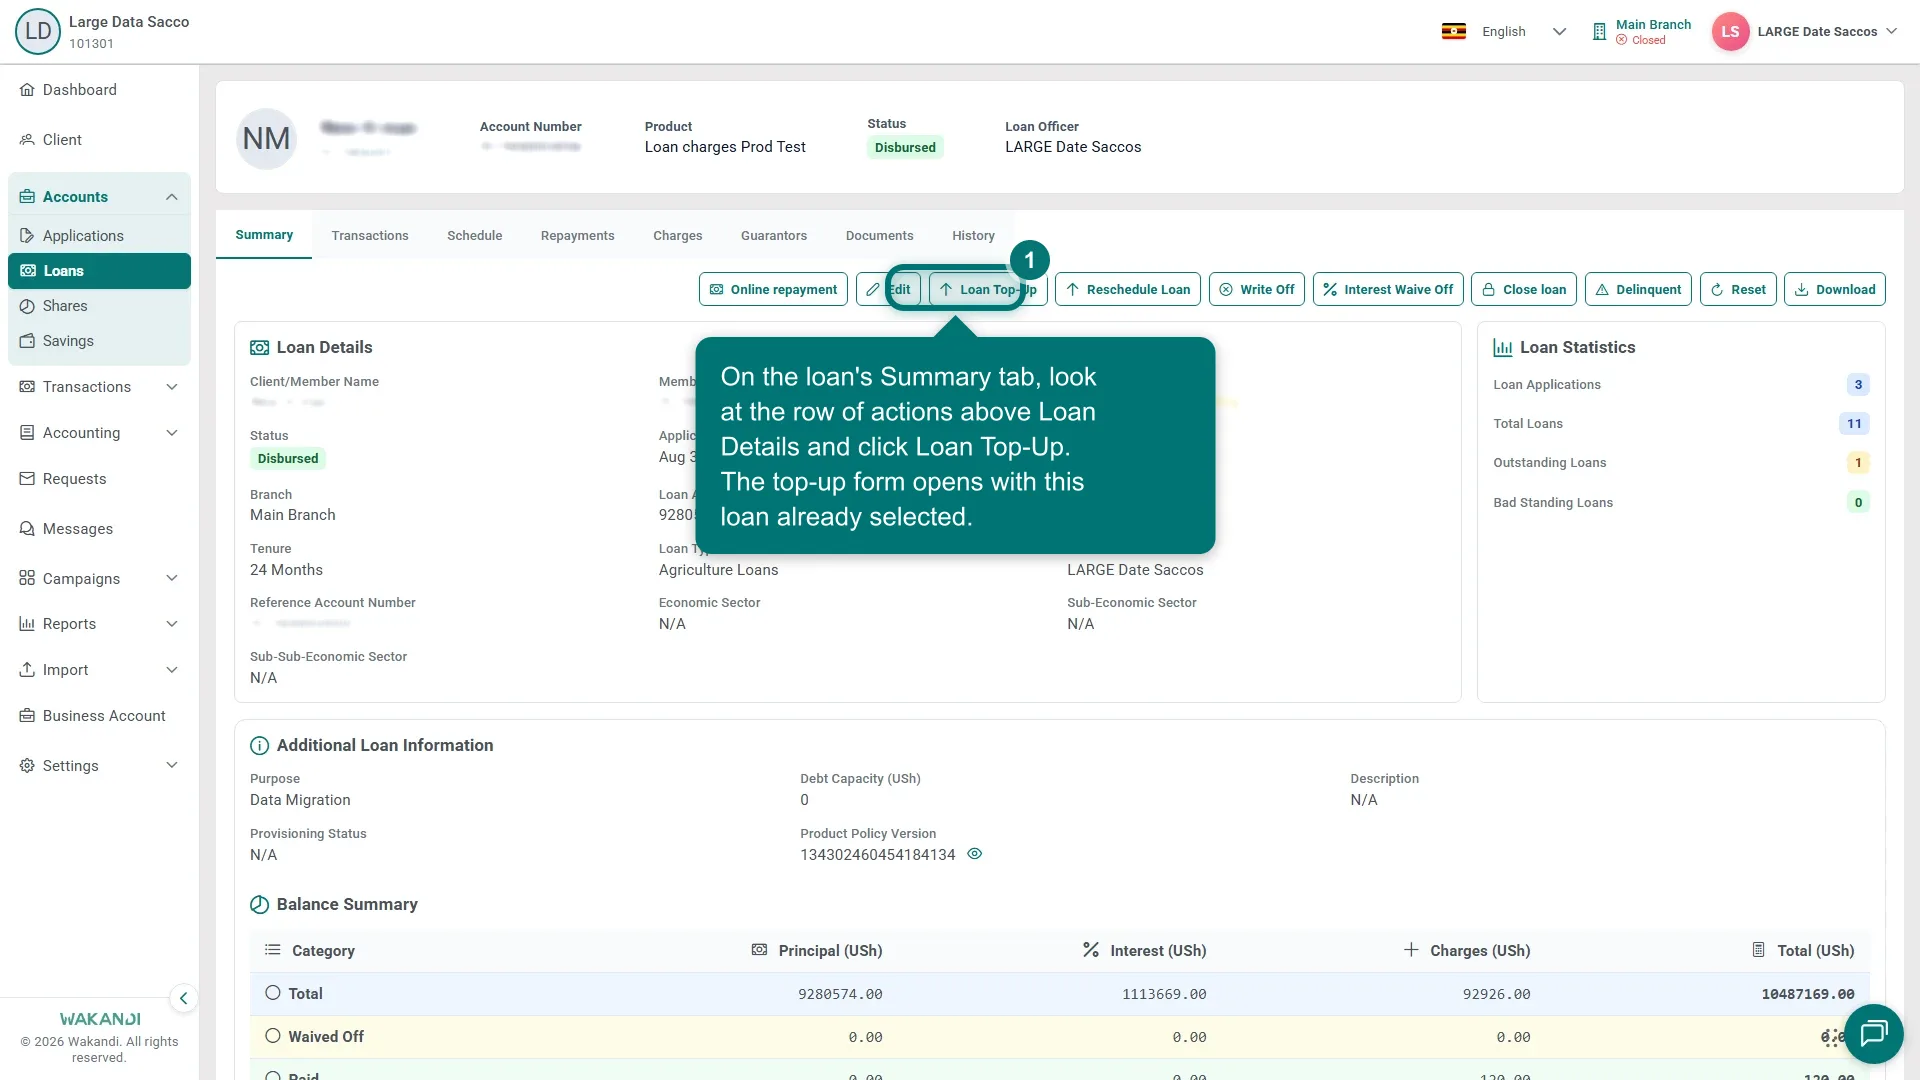Expand the Import sidebar menu
Screen dimensions: 1920x1080
(x=172, y=670)
